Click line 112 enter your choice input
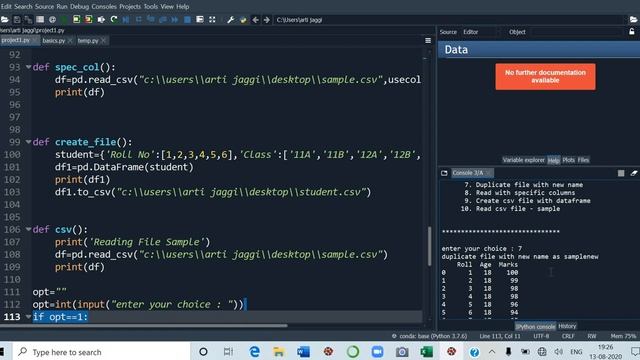 click(138, 304)
